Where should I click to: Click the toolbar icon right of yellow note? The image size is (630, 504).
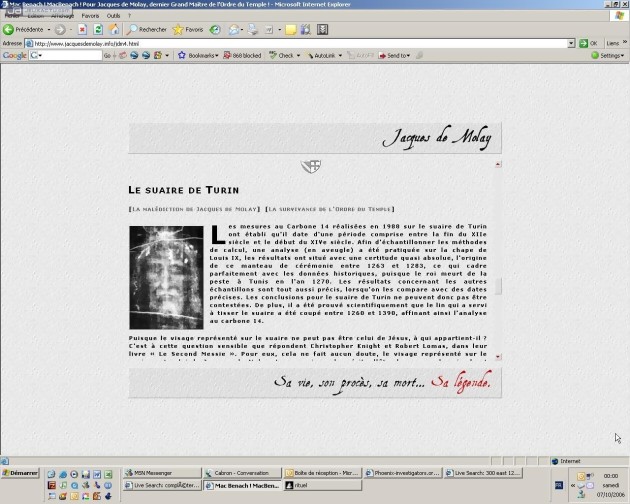click(x=306, y=30)
